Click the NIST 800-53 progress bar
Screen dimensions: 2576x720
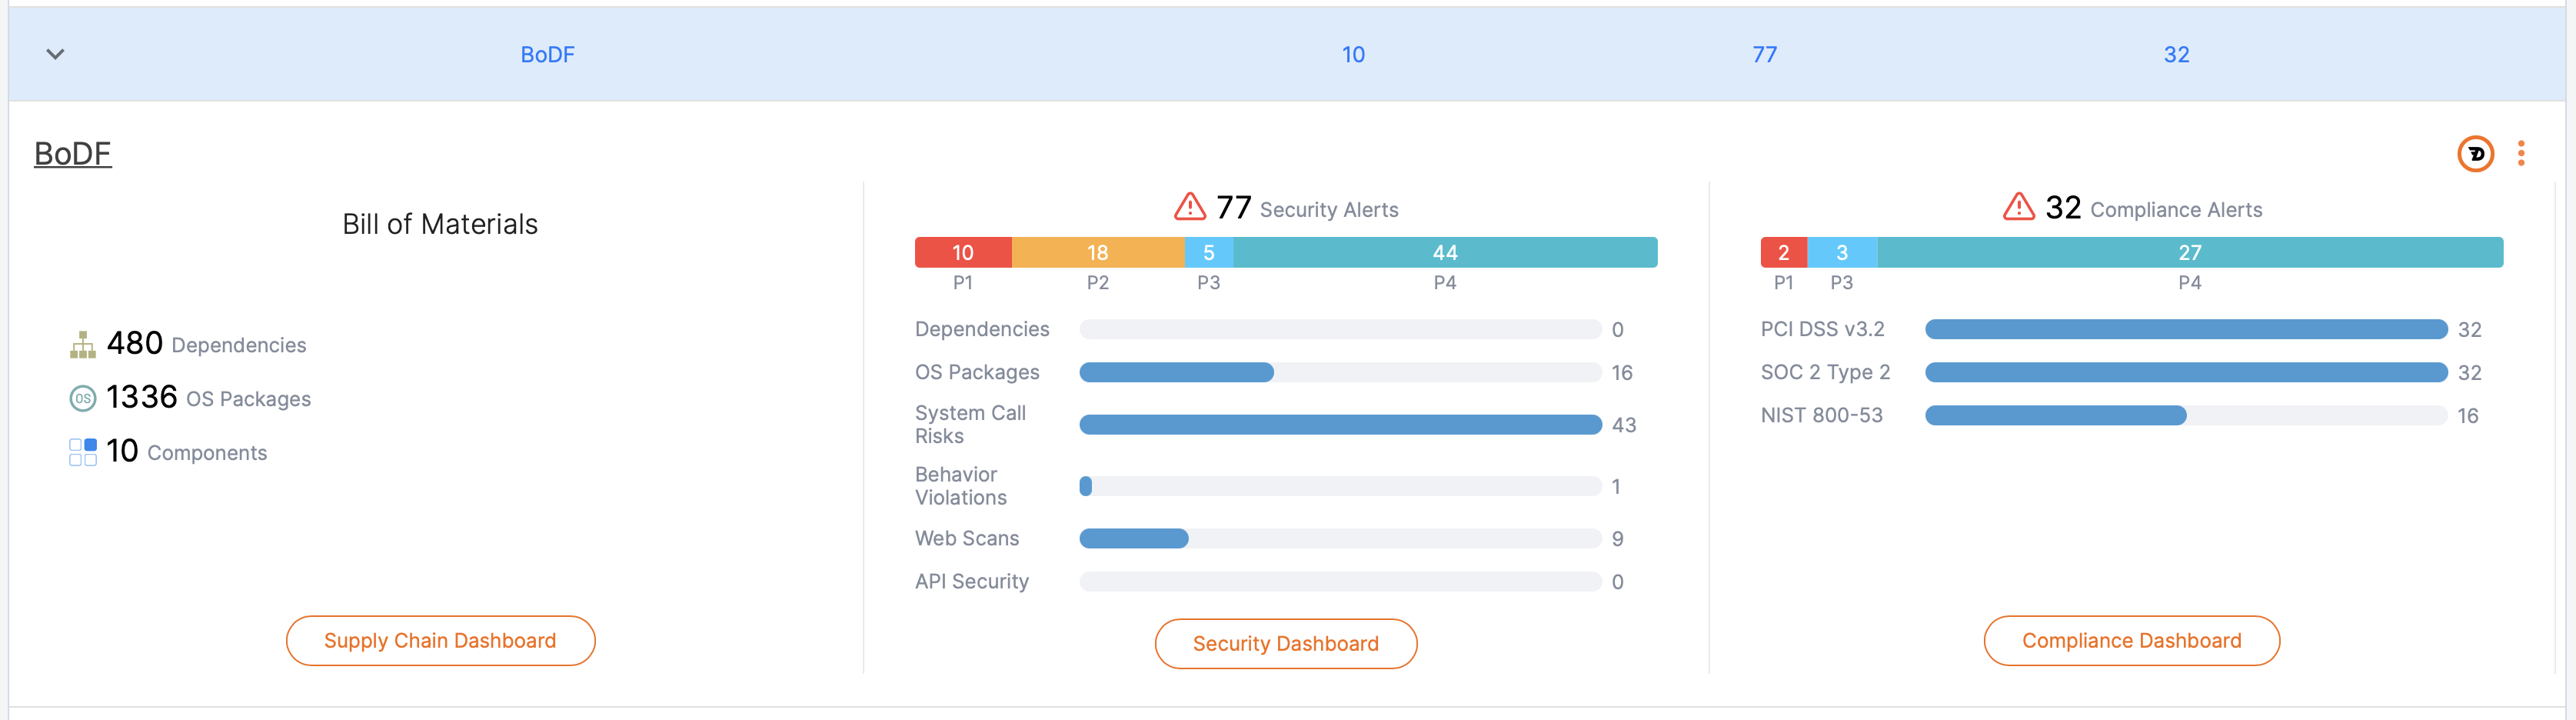[x=2186, y=415]
